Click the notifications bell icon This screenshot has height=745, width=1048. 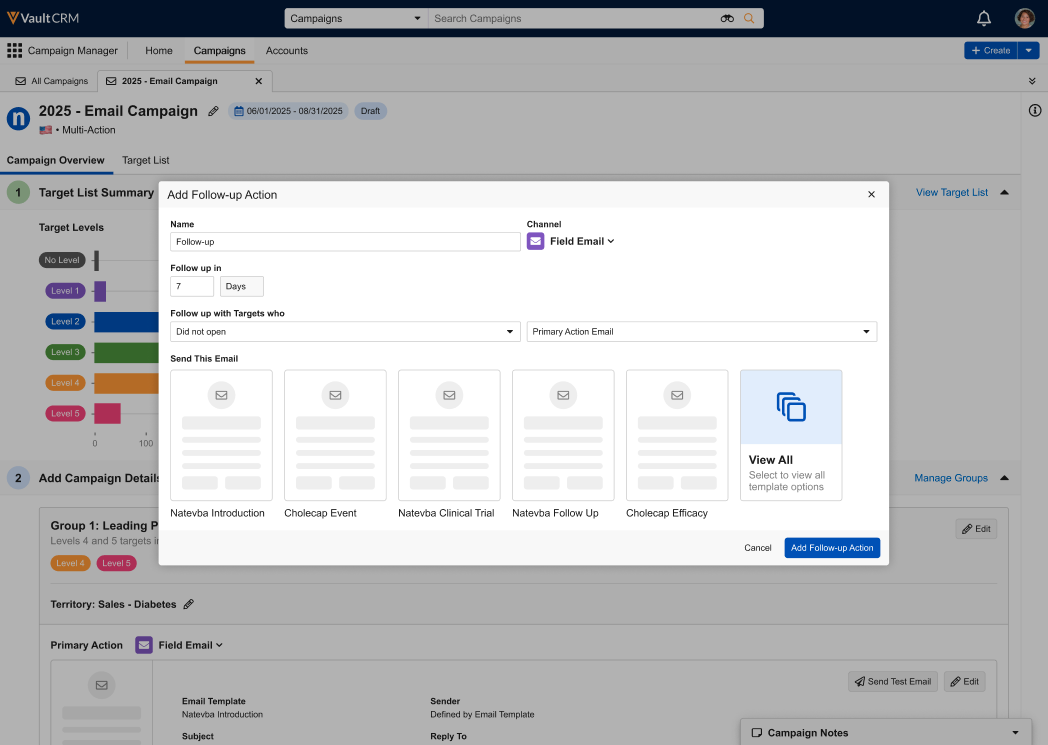coord(984,18)
